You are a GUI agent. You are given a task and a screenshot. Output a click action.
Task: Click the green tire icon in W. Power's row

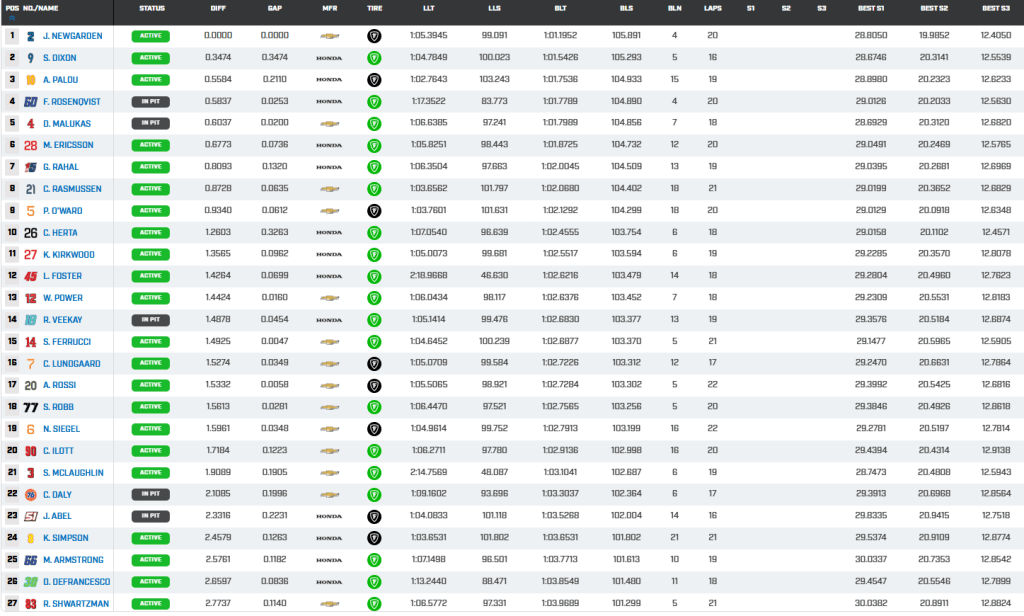click(x=374, y=298)
